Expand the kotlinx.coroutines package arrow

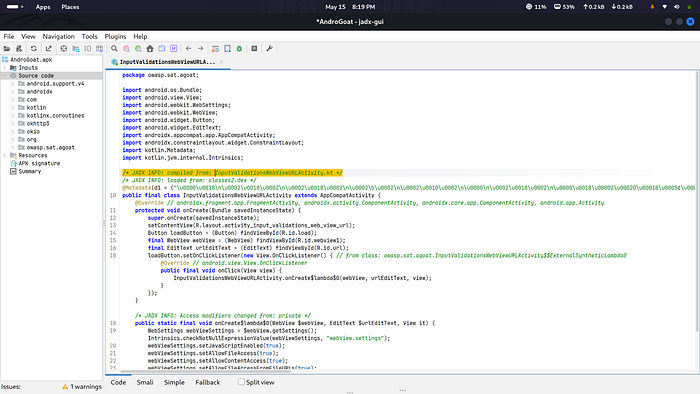(x=12, y=116)
